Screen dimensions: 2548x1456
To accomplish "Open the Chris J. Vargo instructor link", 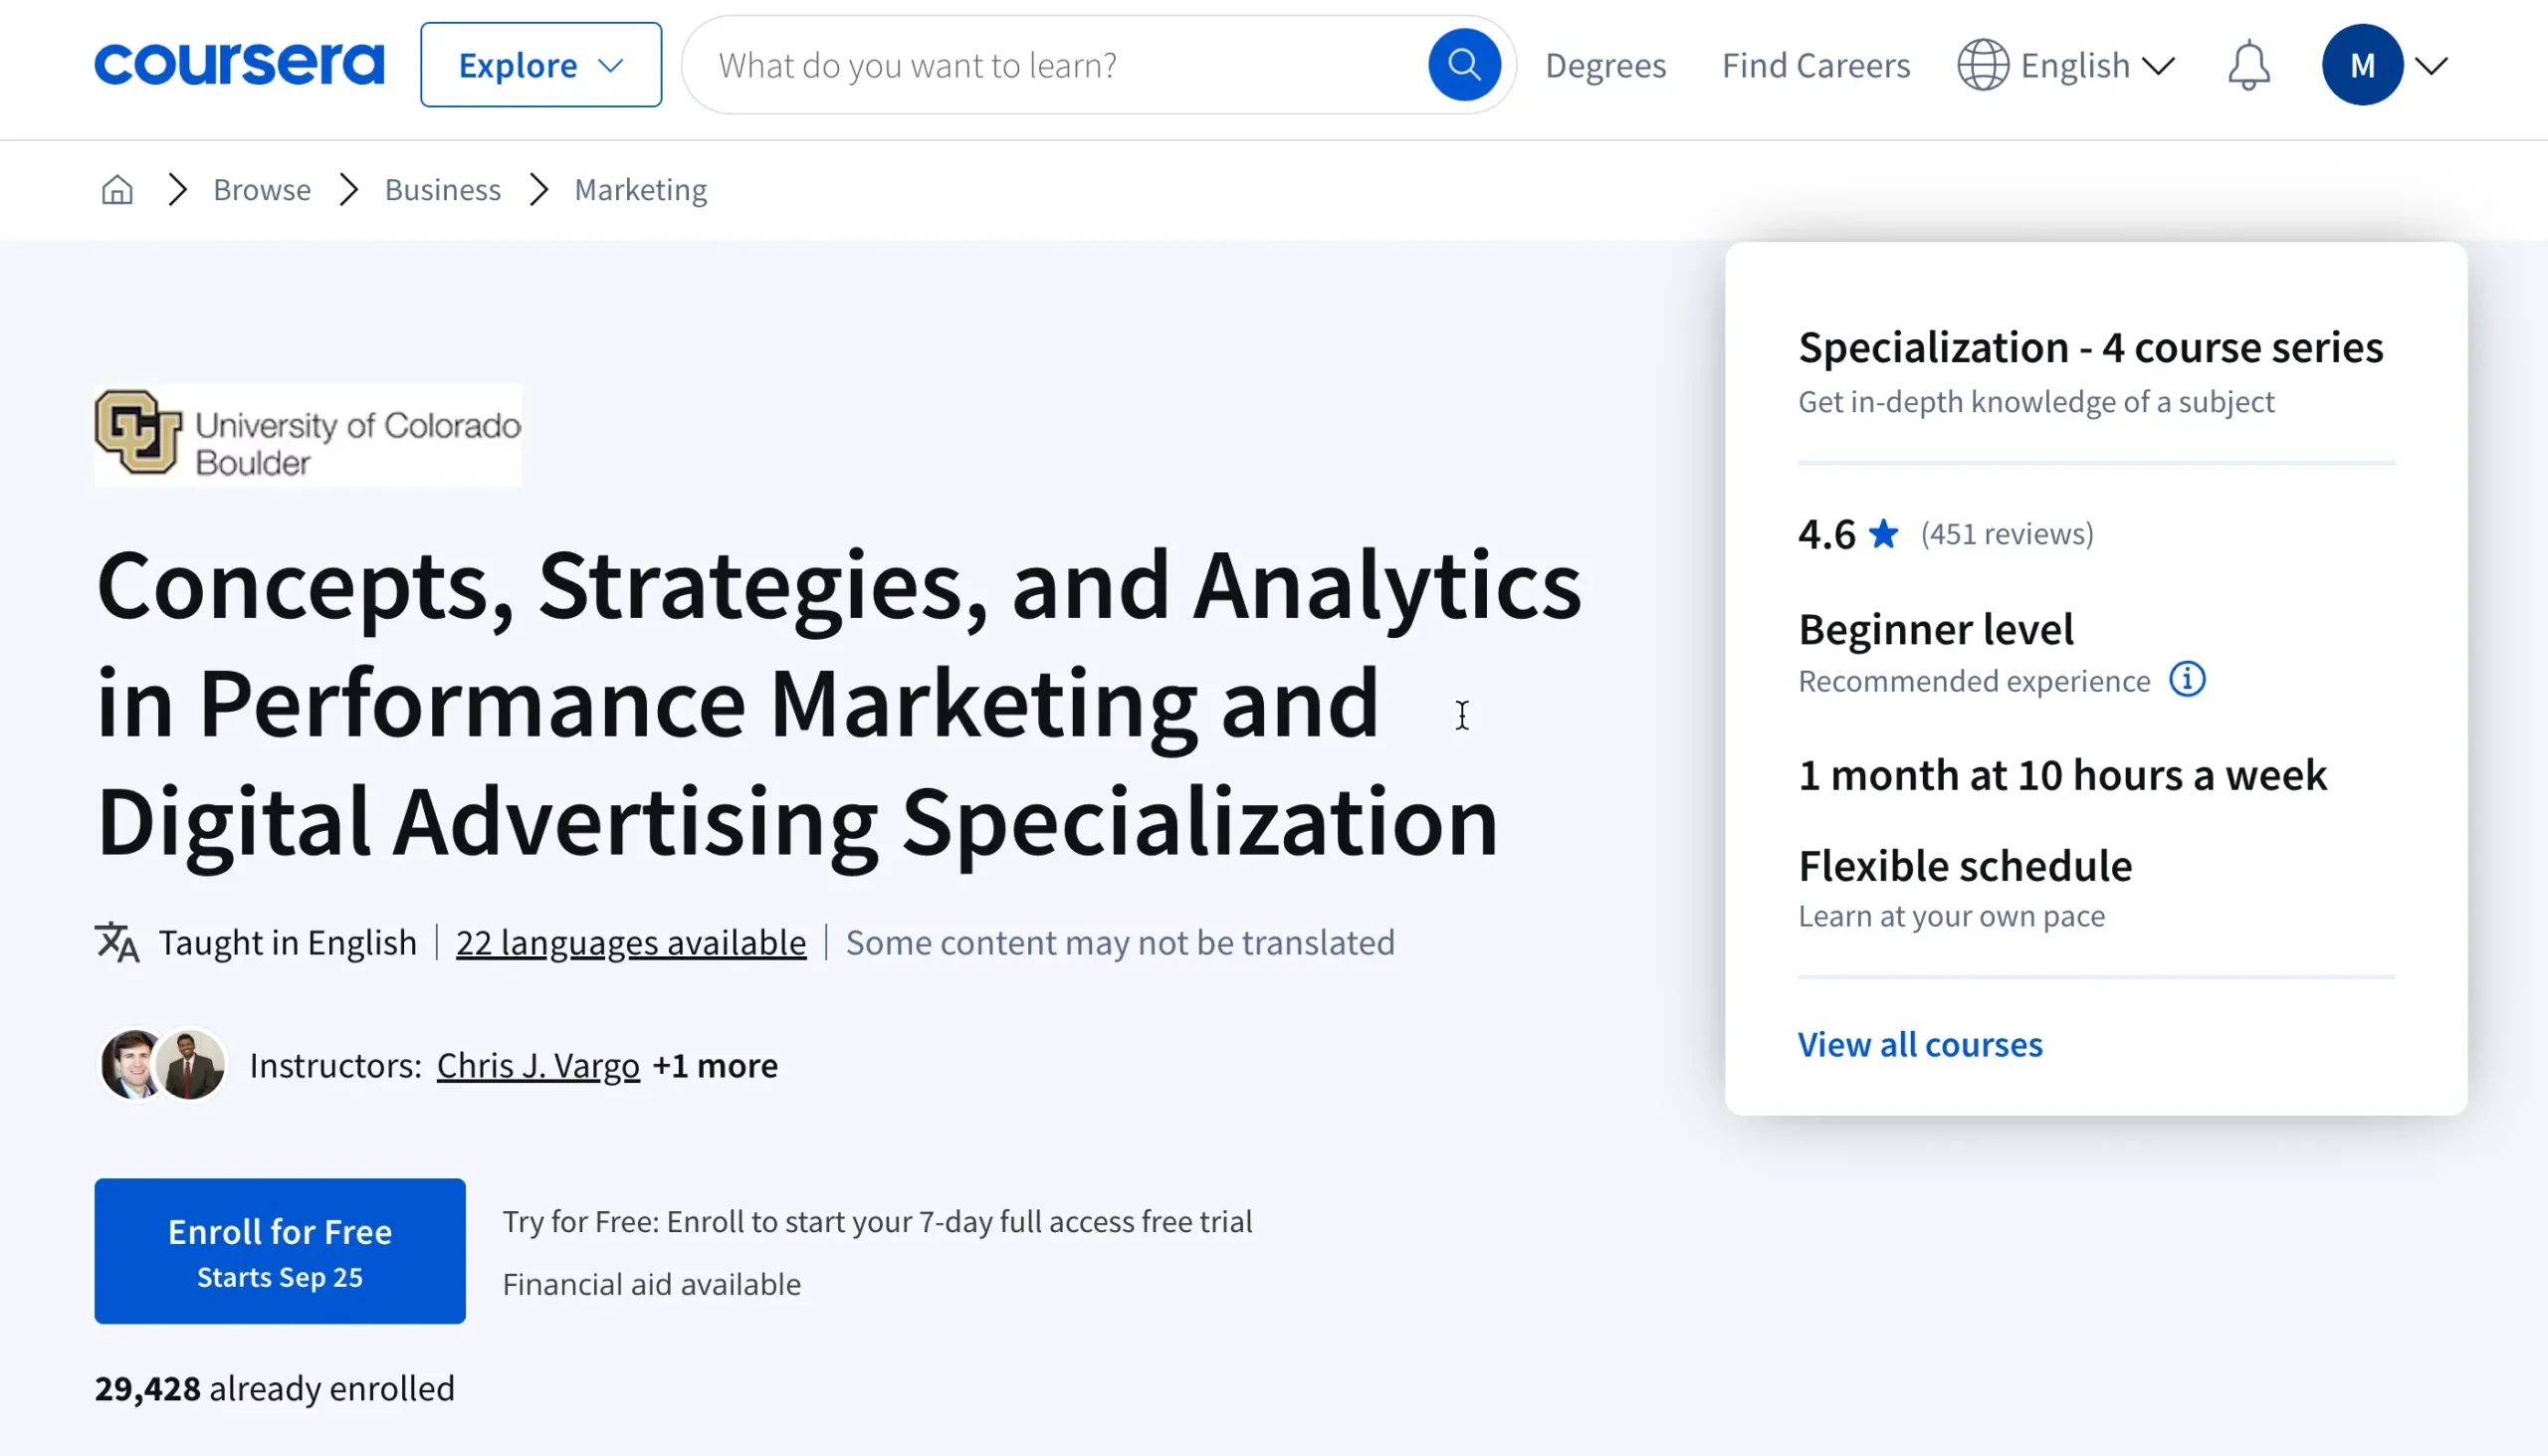I will click(x=537, y=1066).
